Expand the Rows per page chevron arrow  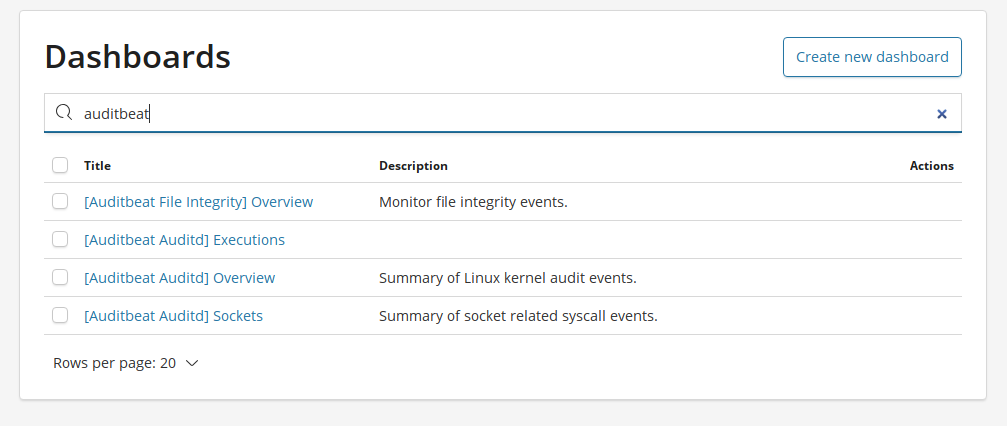pyautogui.click(x=192, y=364)
